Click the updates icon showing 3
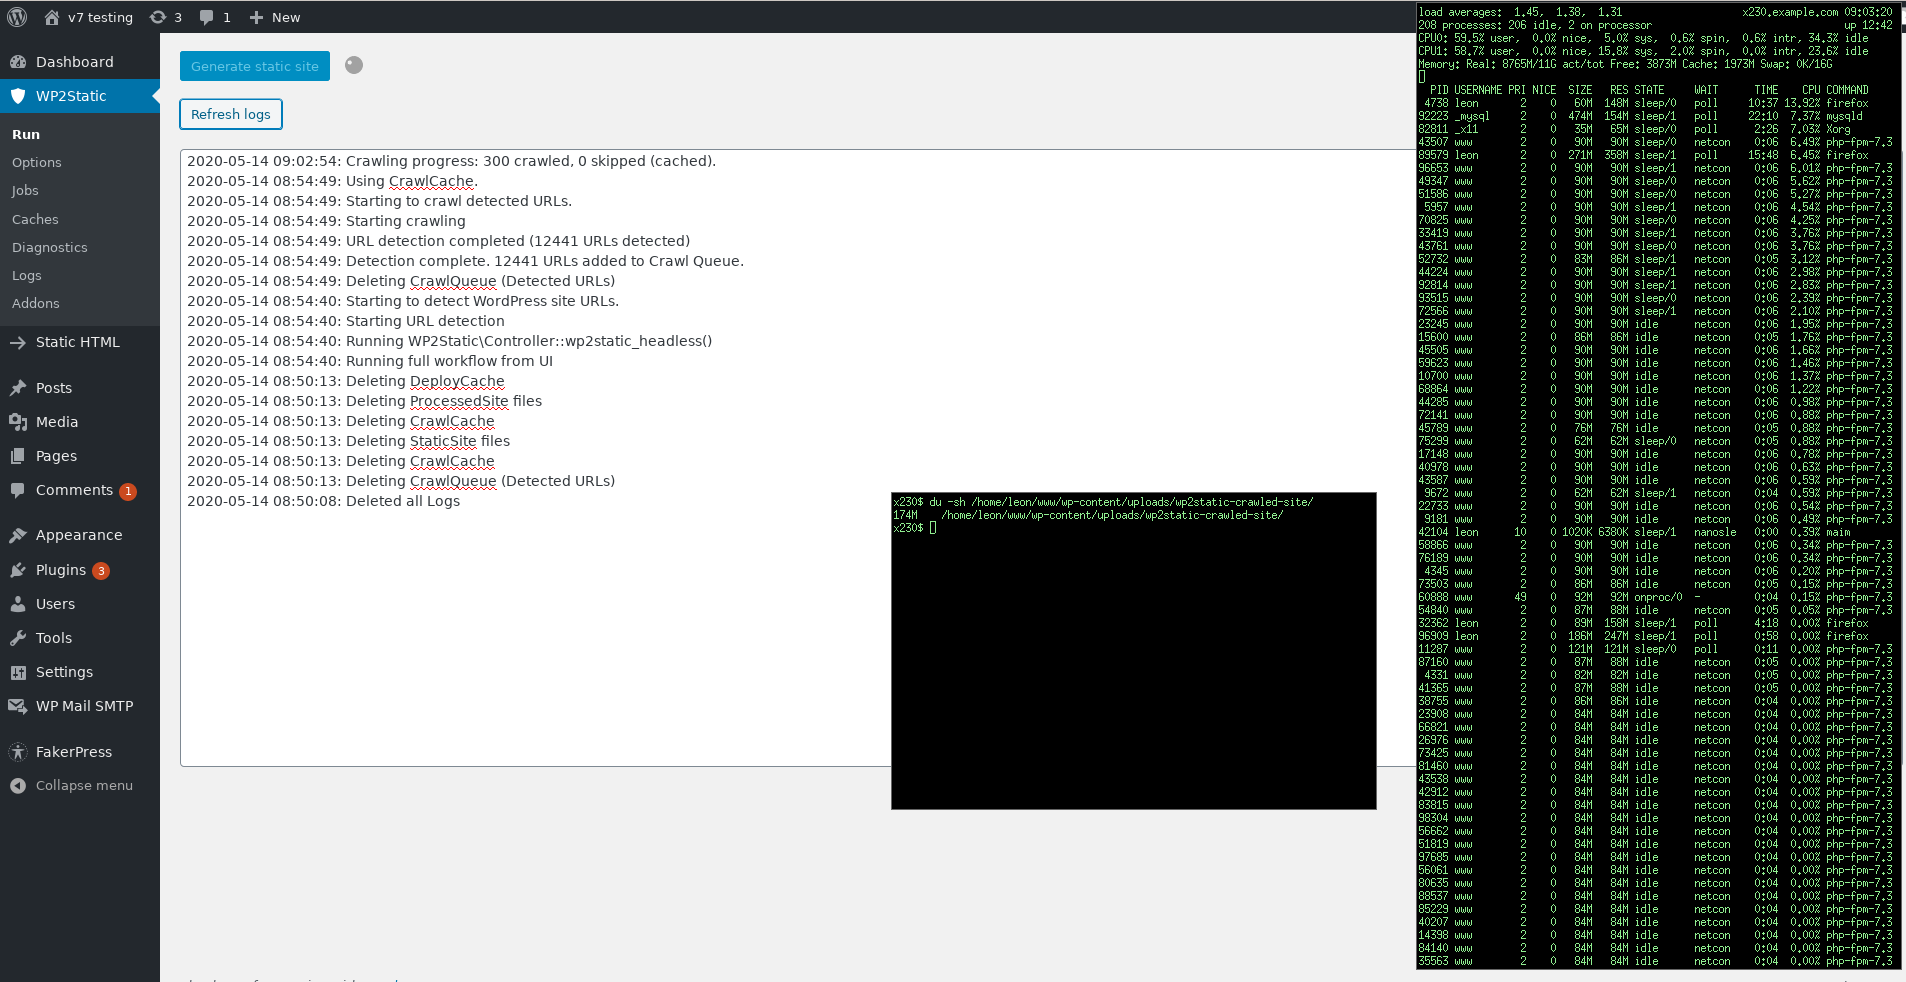This screenshot has height=982, width=1906. [x=166, y=17]
